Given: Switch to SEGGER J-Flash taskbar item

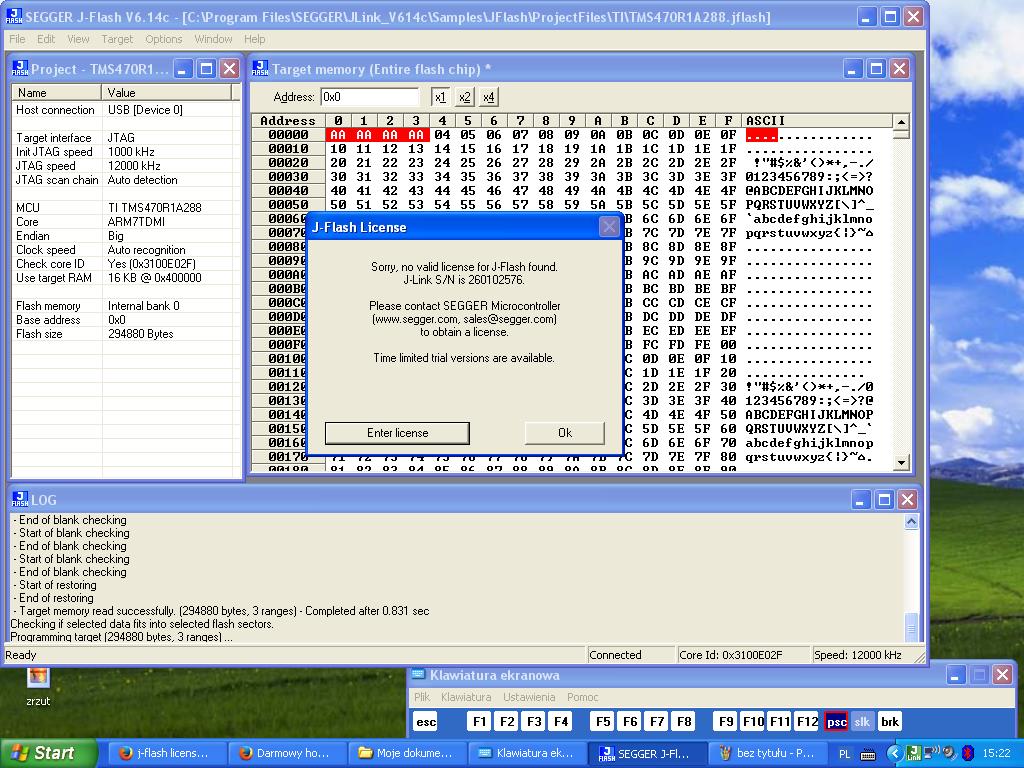Looking at the screenshot, I should (x=647, y=753).
